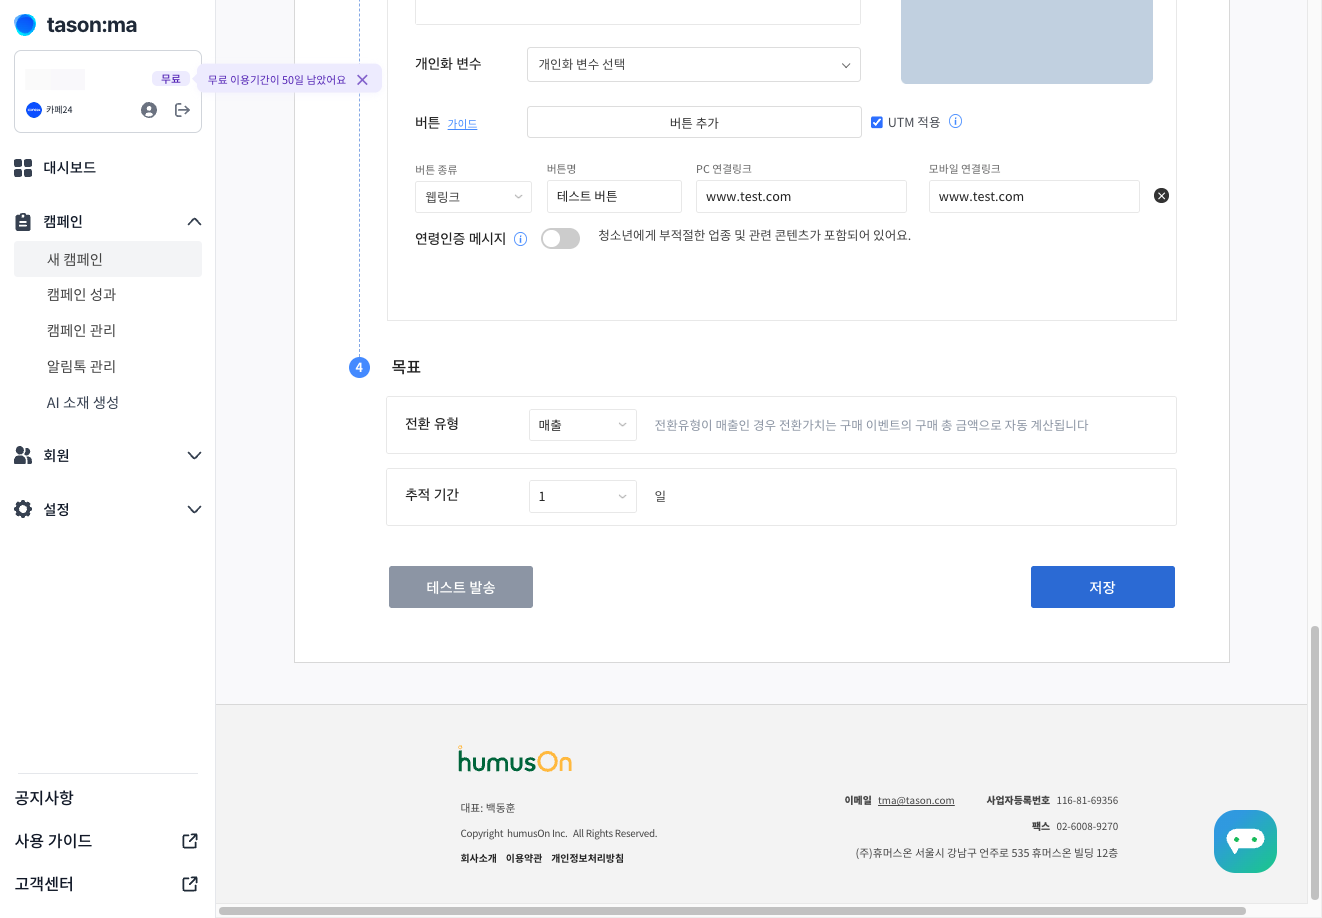Click the vertical scrollbar thumb

[1314, 764]
